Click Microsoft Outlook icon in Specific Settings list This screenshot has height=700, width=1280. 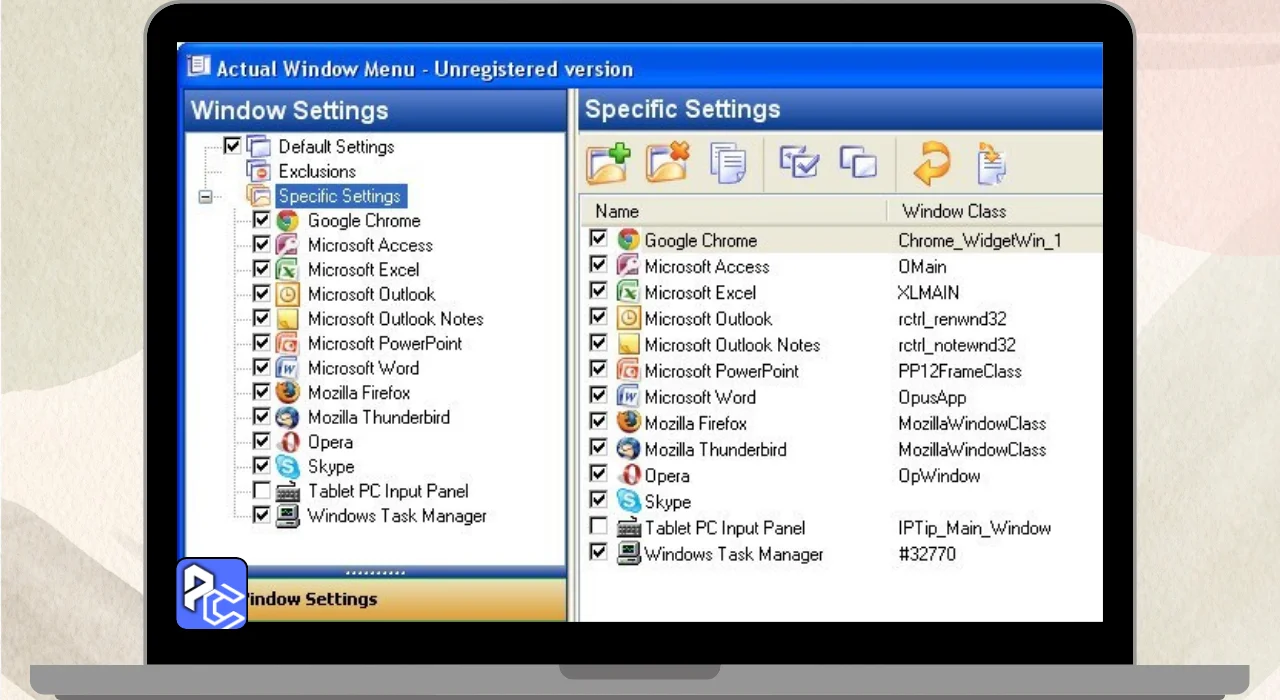pyautogui.click(x=628, y=319)
